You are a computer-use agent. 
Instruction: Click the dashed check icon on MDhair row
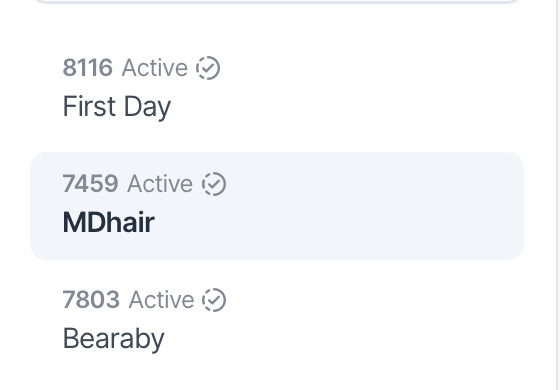click(214, 184)
